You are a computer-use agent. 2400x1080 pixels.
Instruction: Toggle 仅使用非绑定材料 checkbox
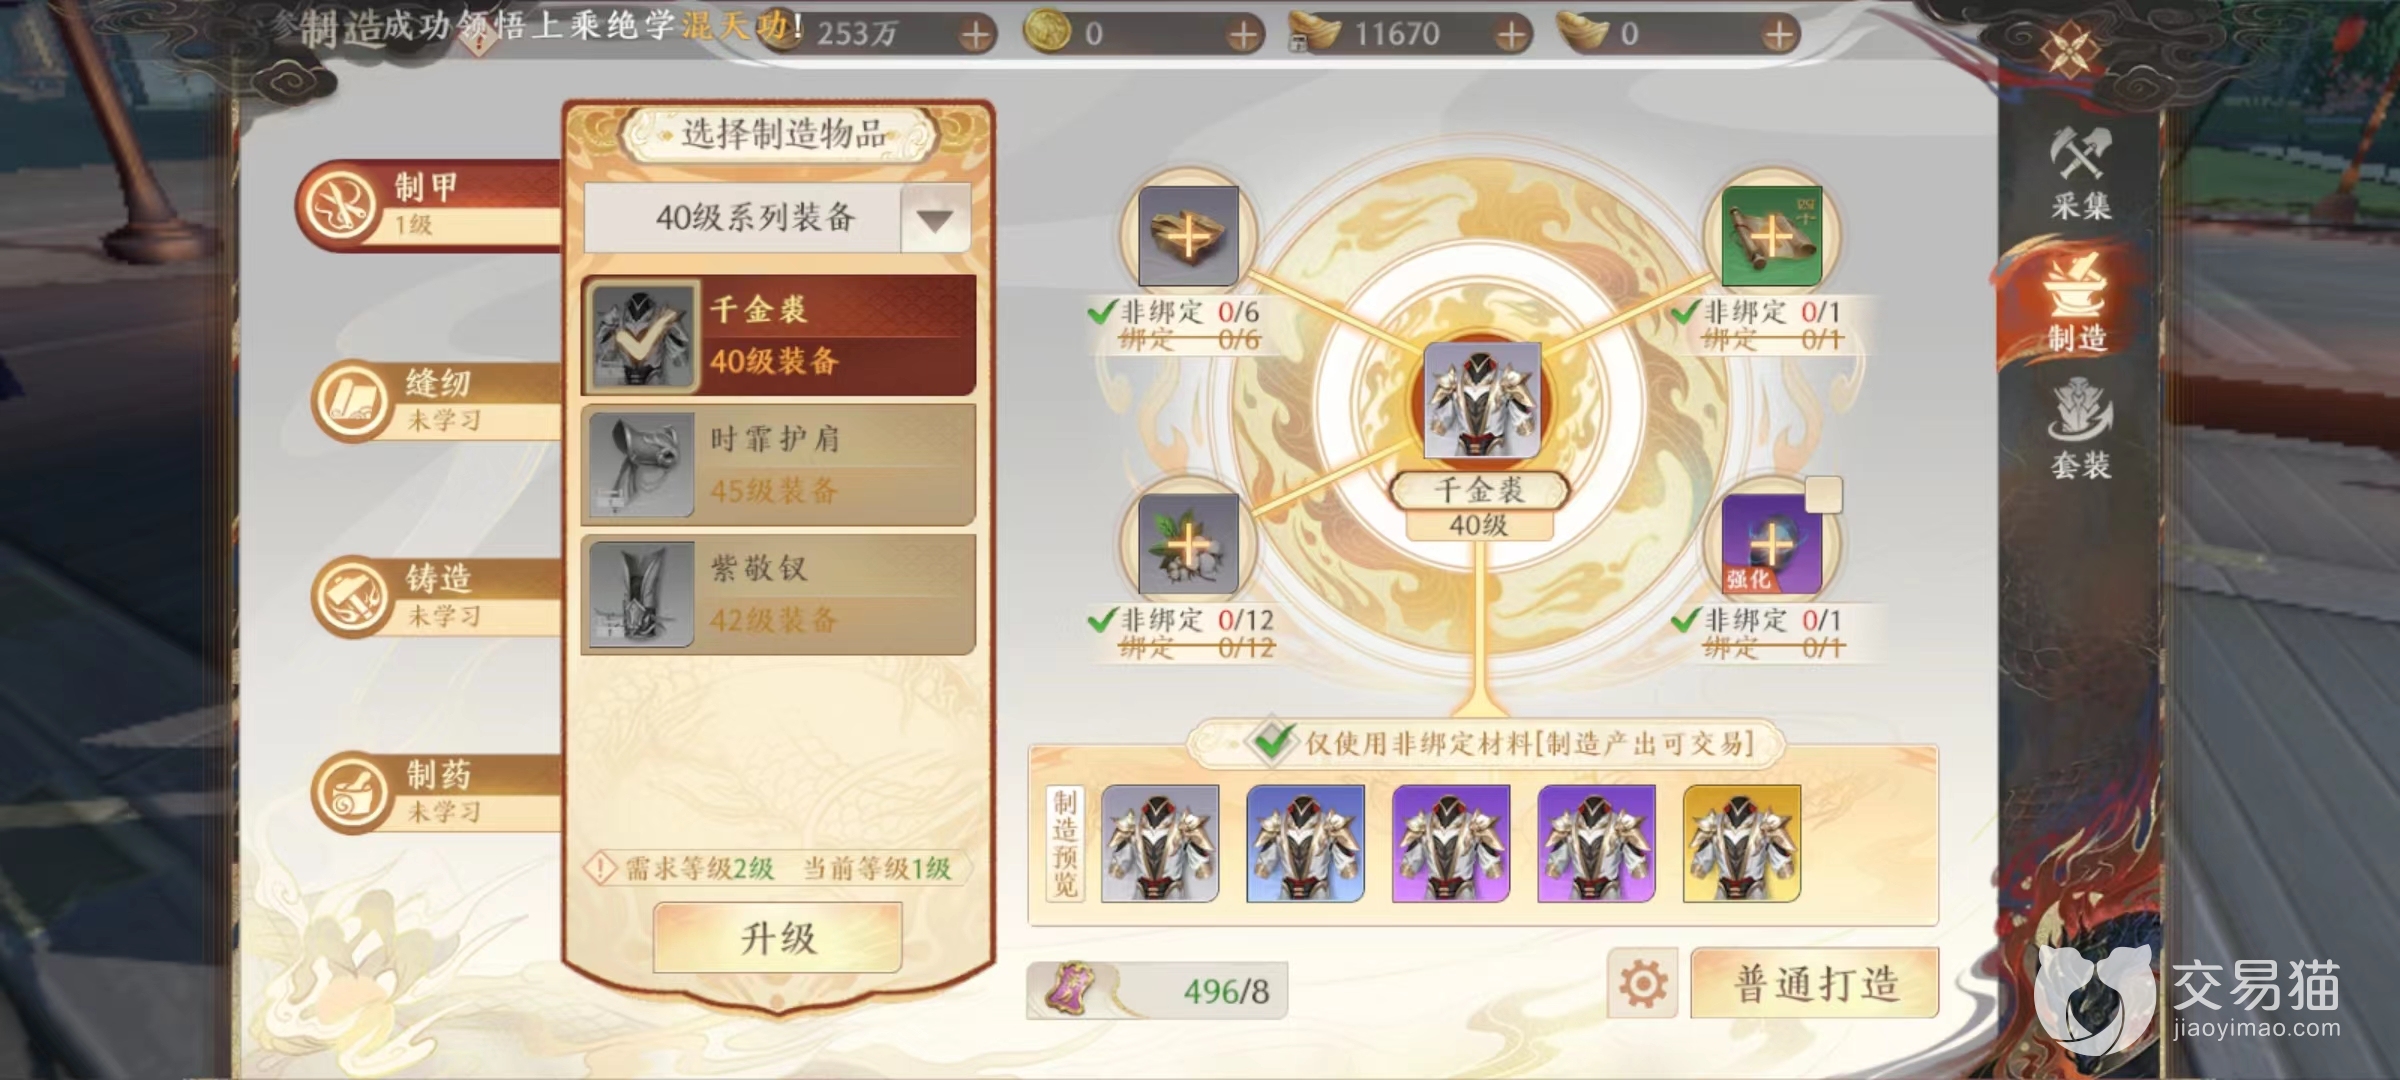1272,742
